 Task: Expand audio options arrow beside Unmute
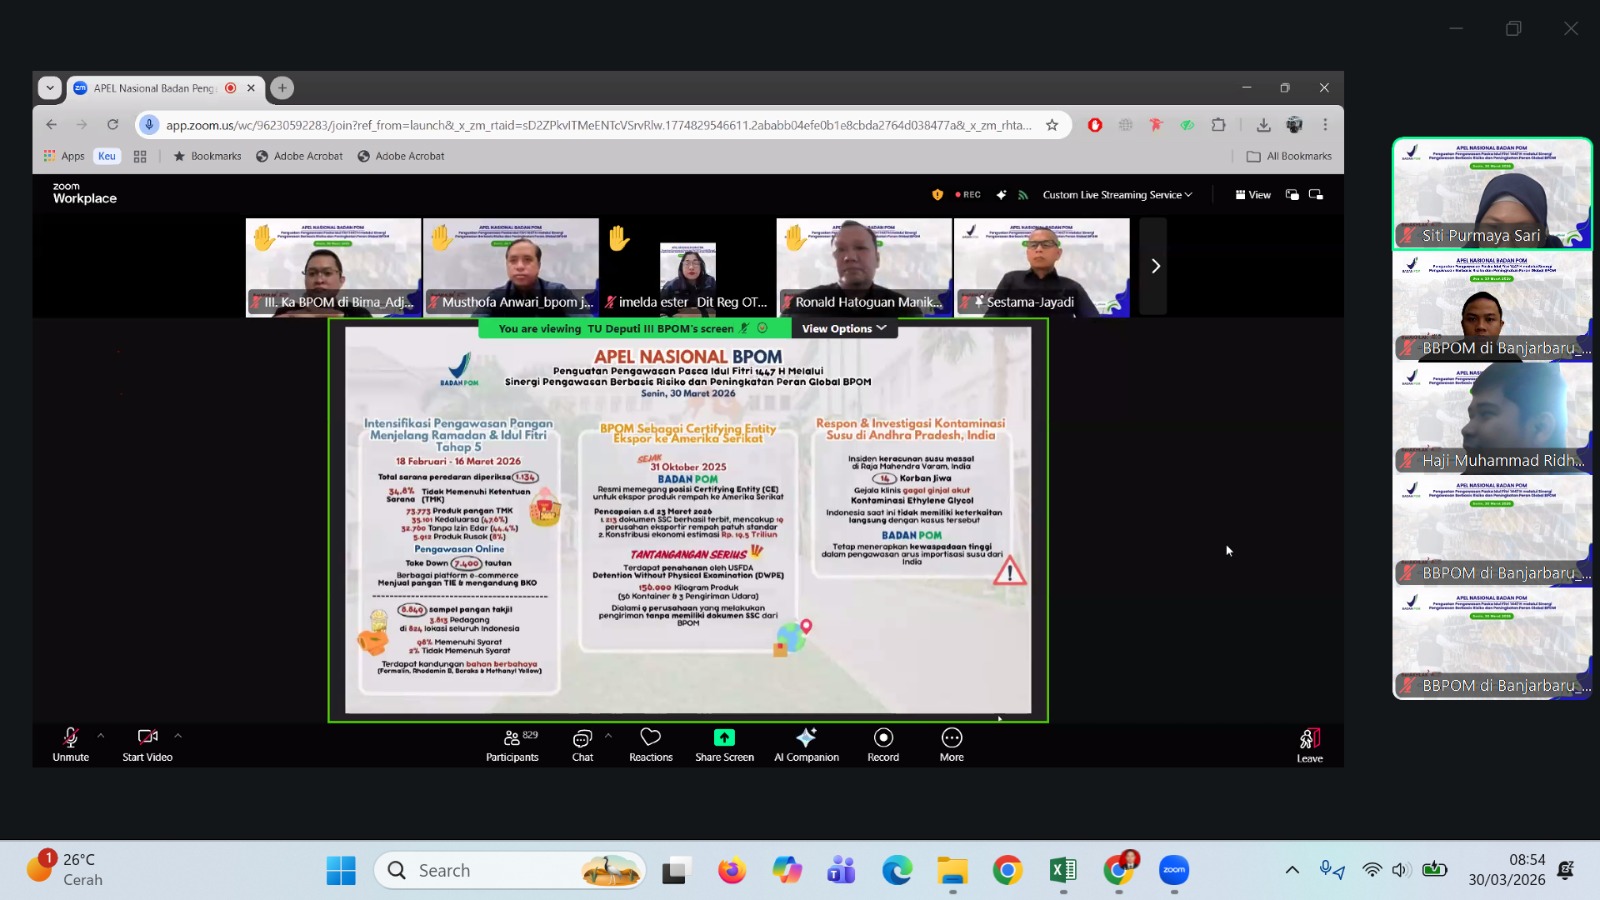(100, 736)
